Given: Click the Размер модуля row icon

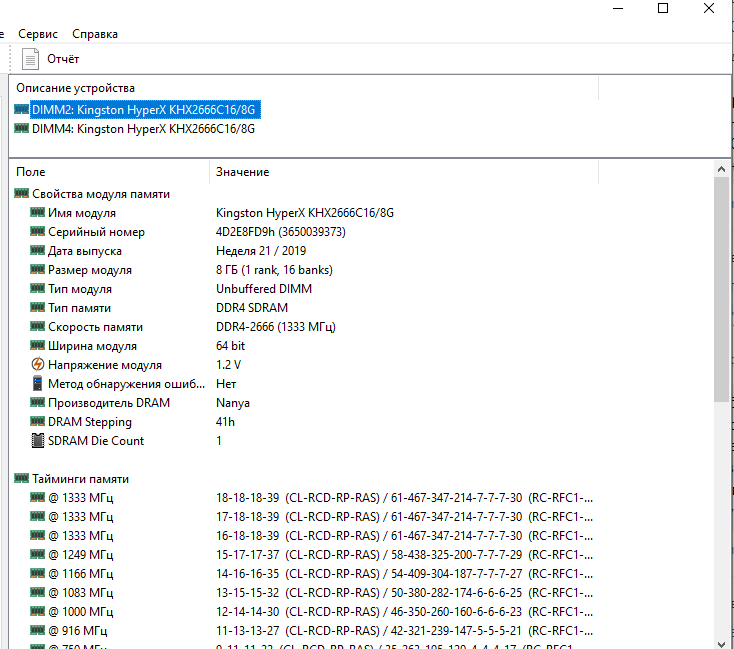Looking at the screenshot, I should (37, 269).
